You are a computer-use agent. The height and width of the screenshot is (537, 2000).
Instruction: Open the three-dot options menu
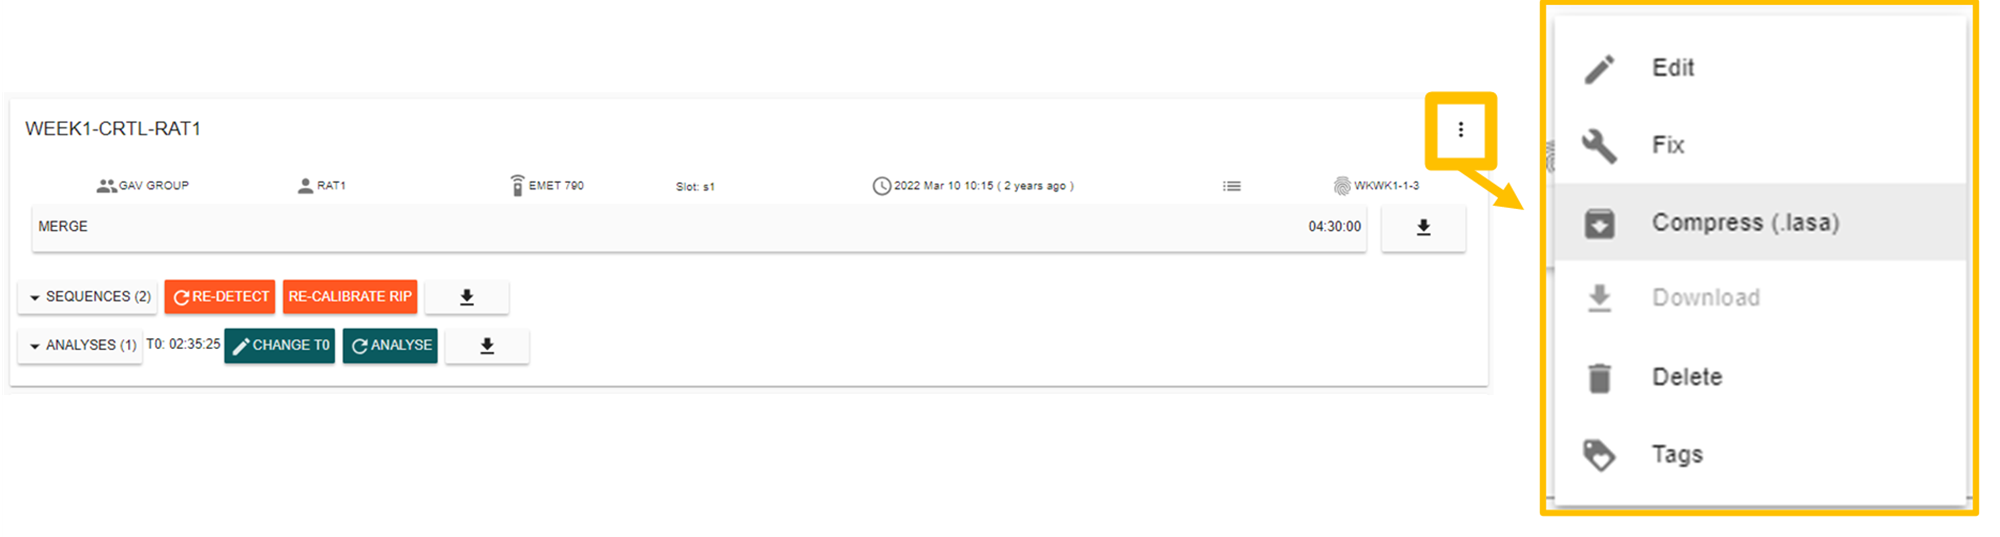1460,129
